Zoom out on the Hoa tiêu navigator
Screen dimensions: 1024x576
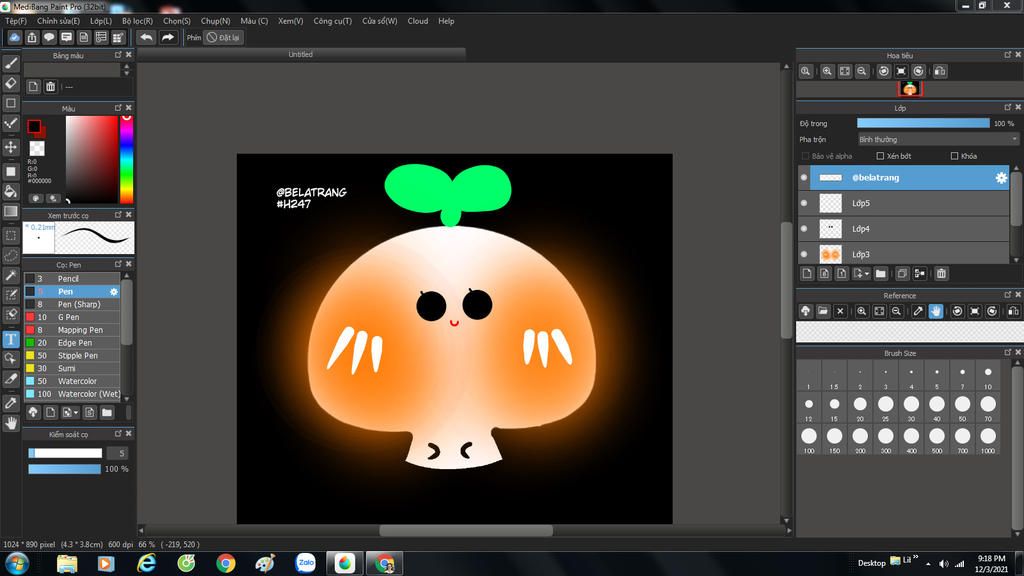(862, 71)
